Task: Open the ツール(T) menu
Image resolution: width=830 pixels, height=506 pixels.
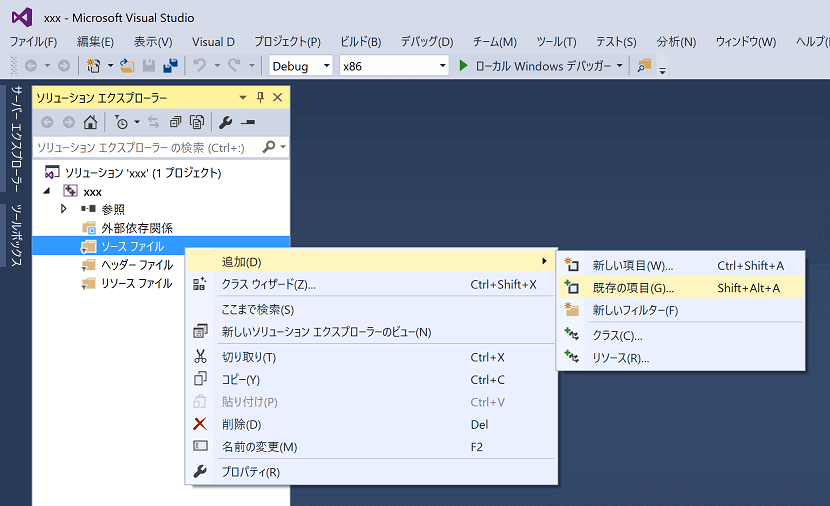Action: [556, 41]
